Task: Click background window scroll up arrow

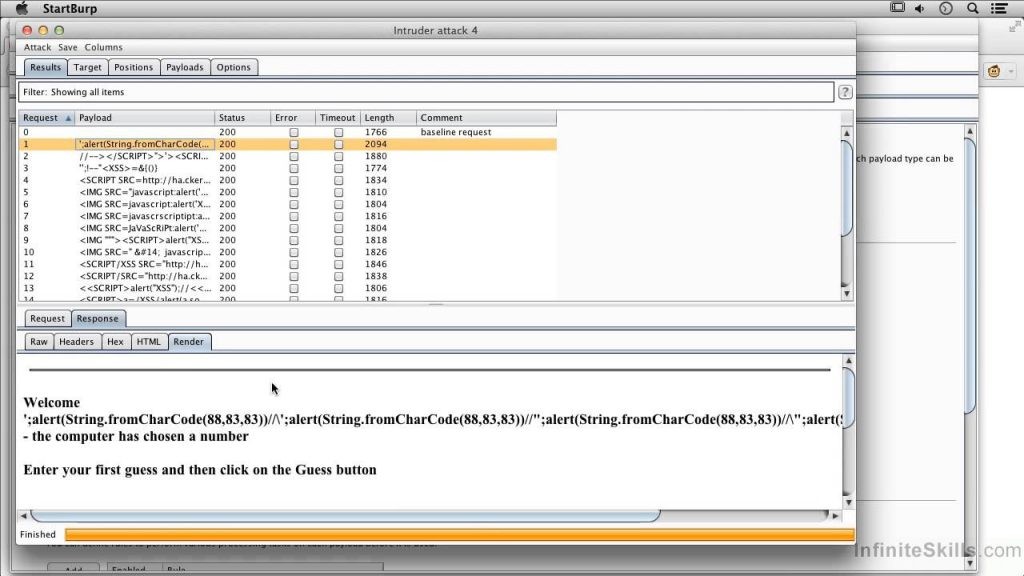Action: [970, 131]
